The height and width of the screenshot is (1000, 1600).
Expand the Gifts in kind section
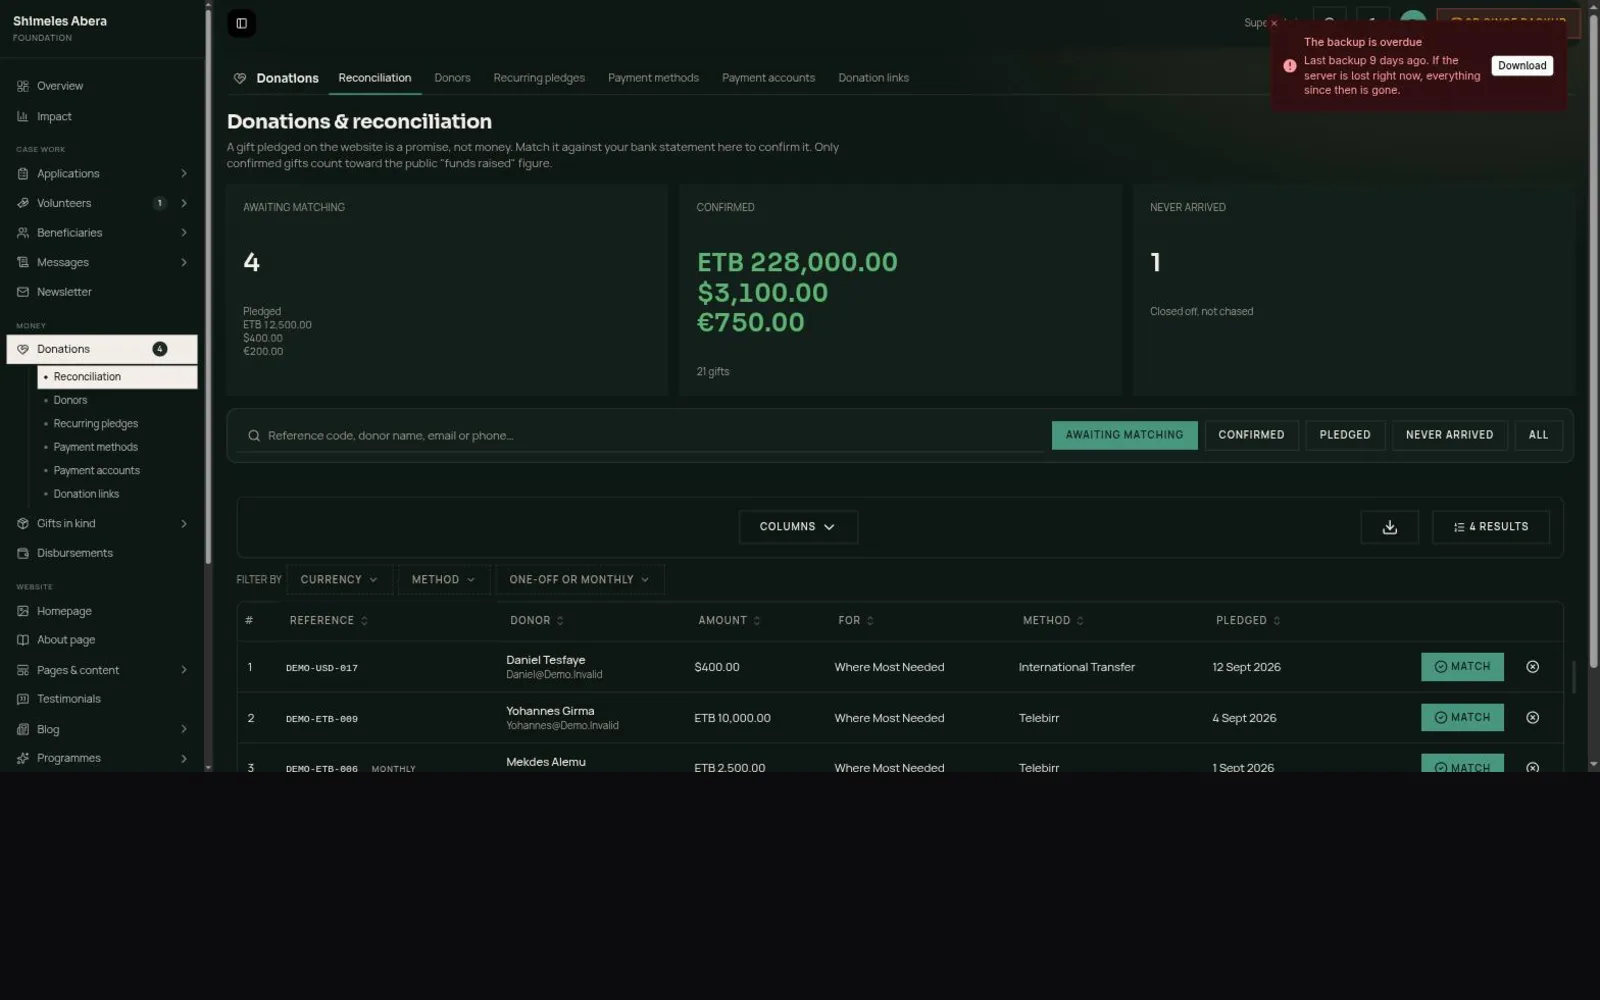[184, 524]
